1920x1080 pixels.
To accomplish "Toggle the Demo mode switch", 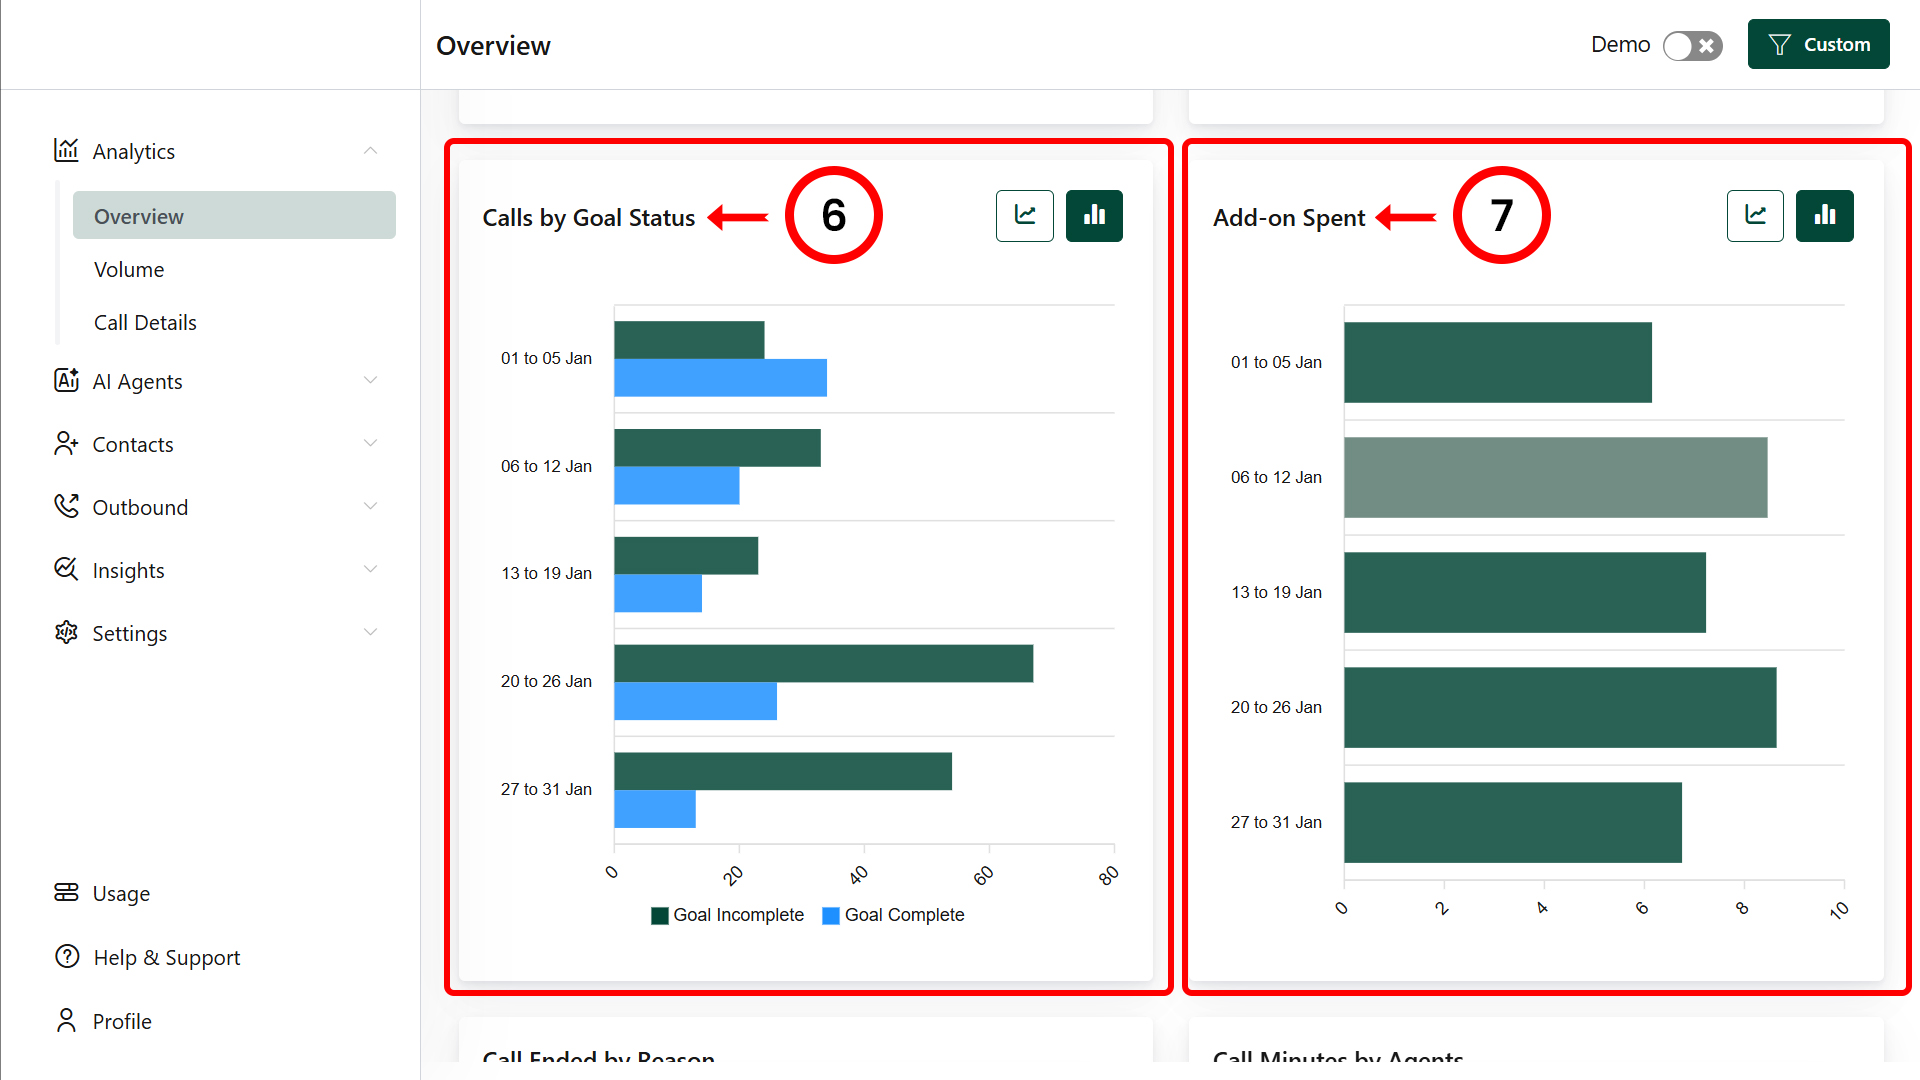I will pos(1692,46).
